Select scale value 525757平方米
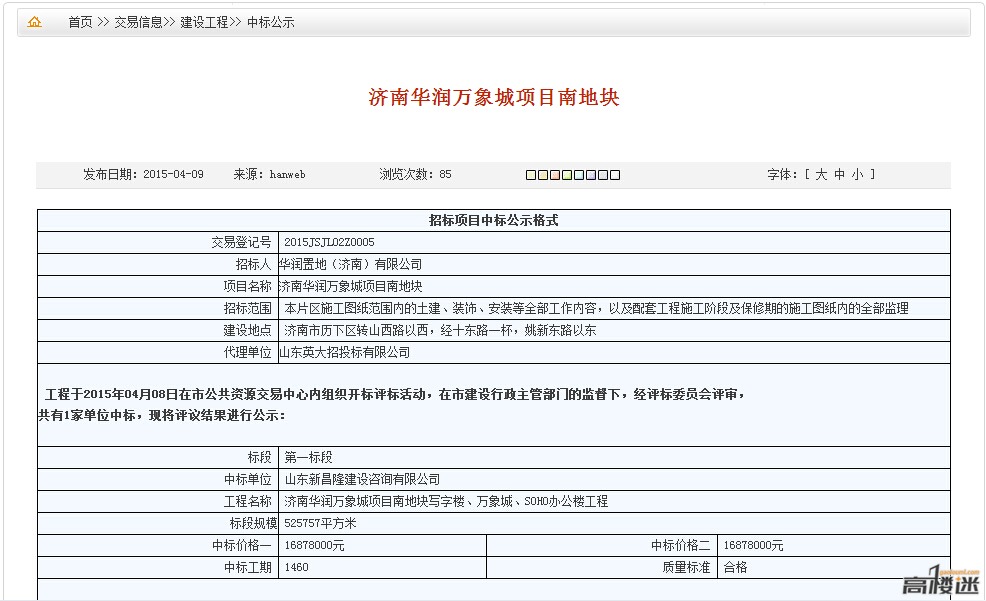This screenshot has width=986, height=601. tap(320, 523)
